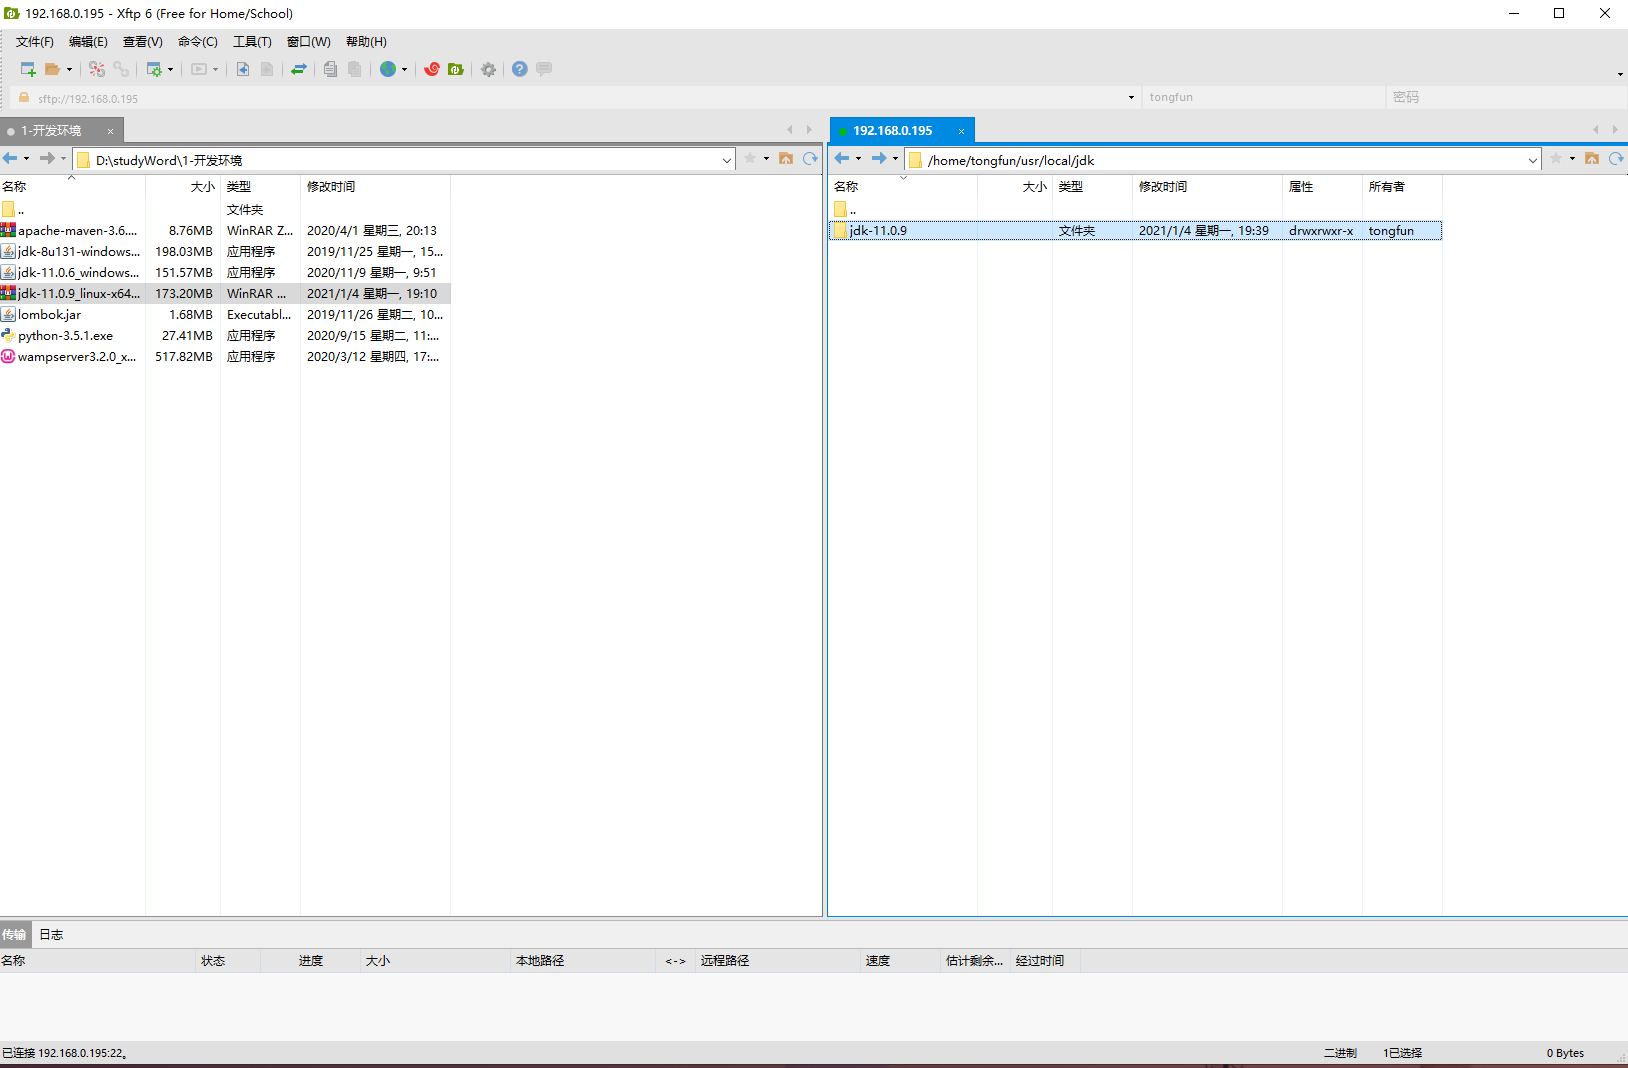This screenshot has height=1068, width=1628.
Task: Click the copy documents toolbar icon
Action: point(330,69)
